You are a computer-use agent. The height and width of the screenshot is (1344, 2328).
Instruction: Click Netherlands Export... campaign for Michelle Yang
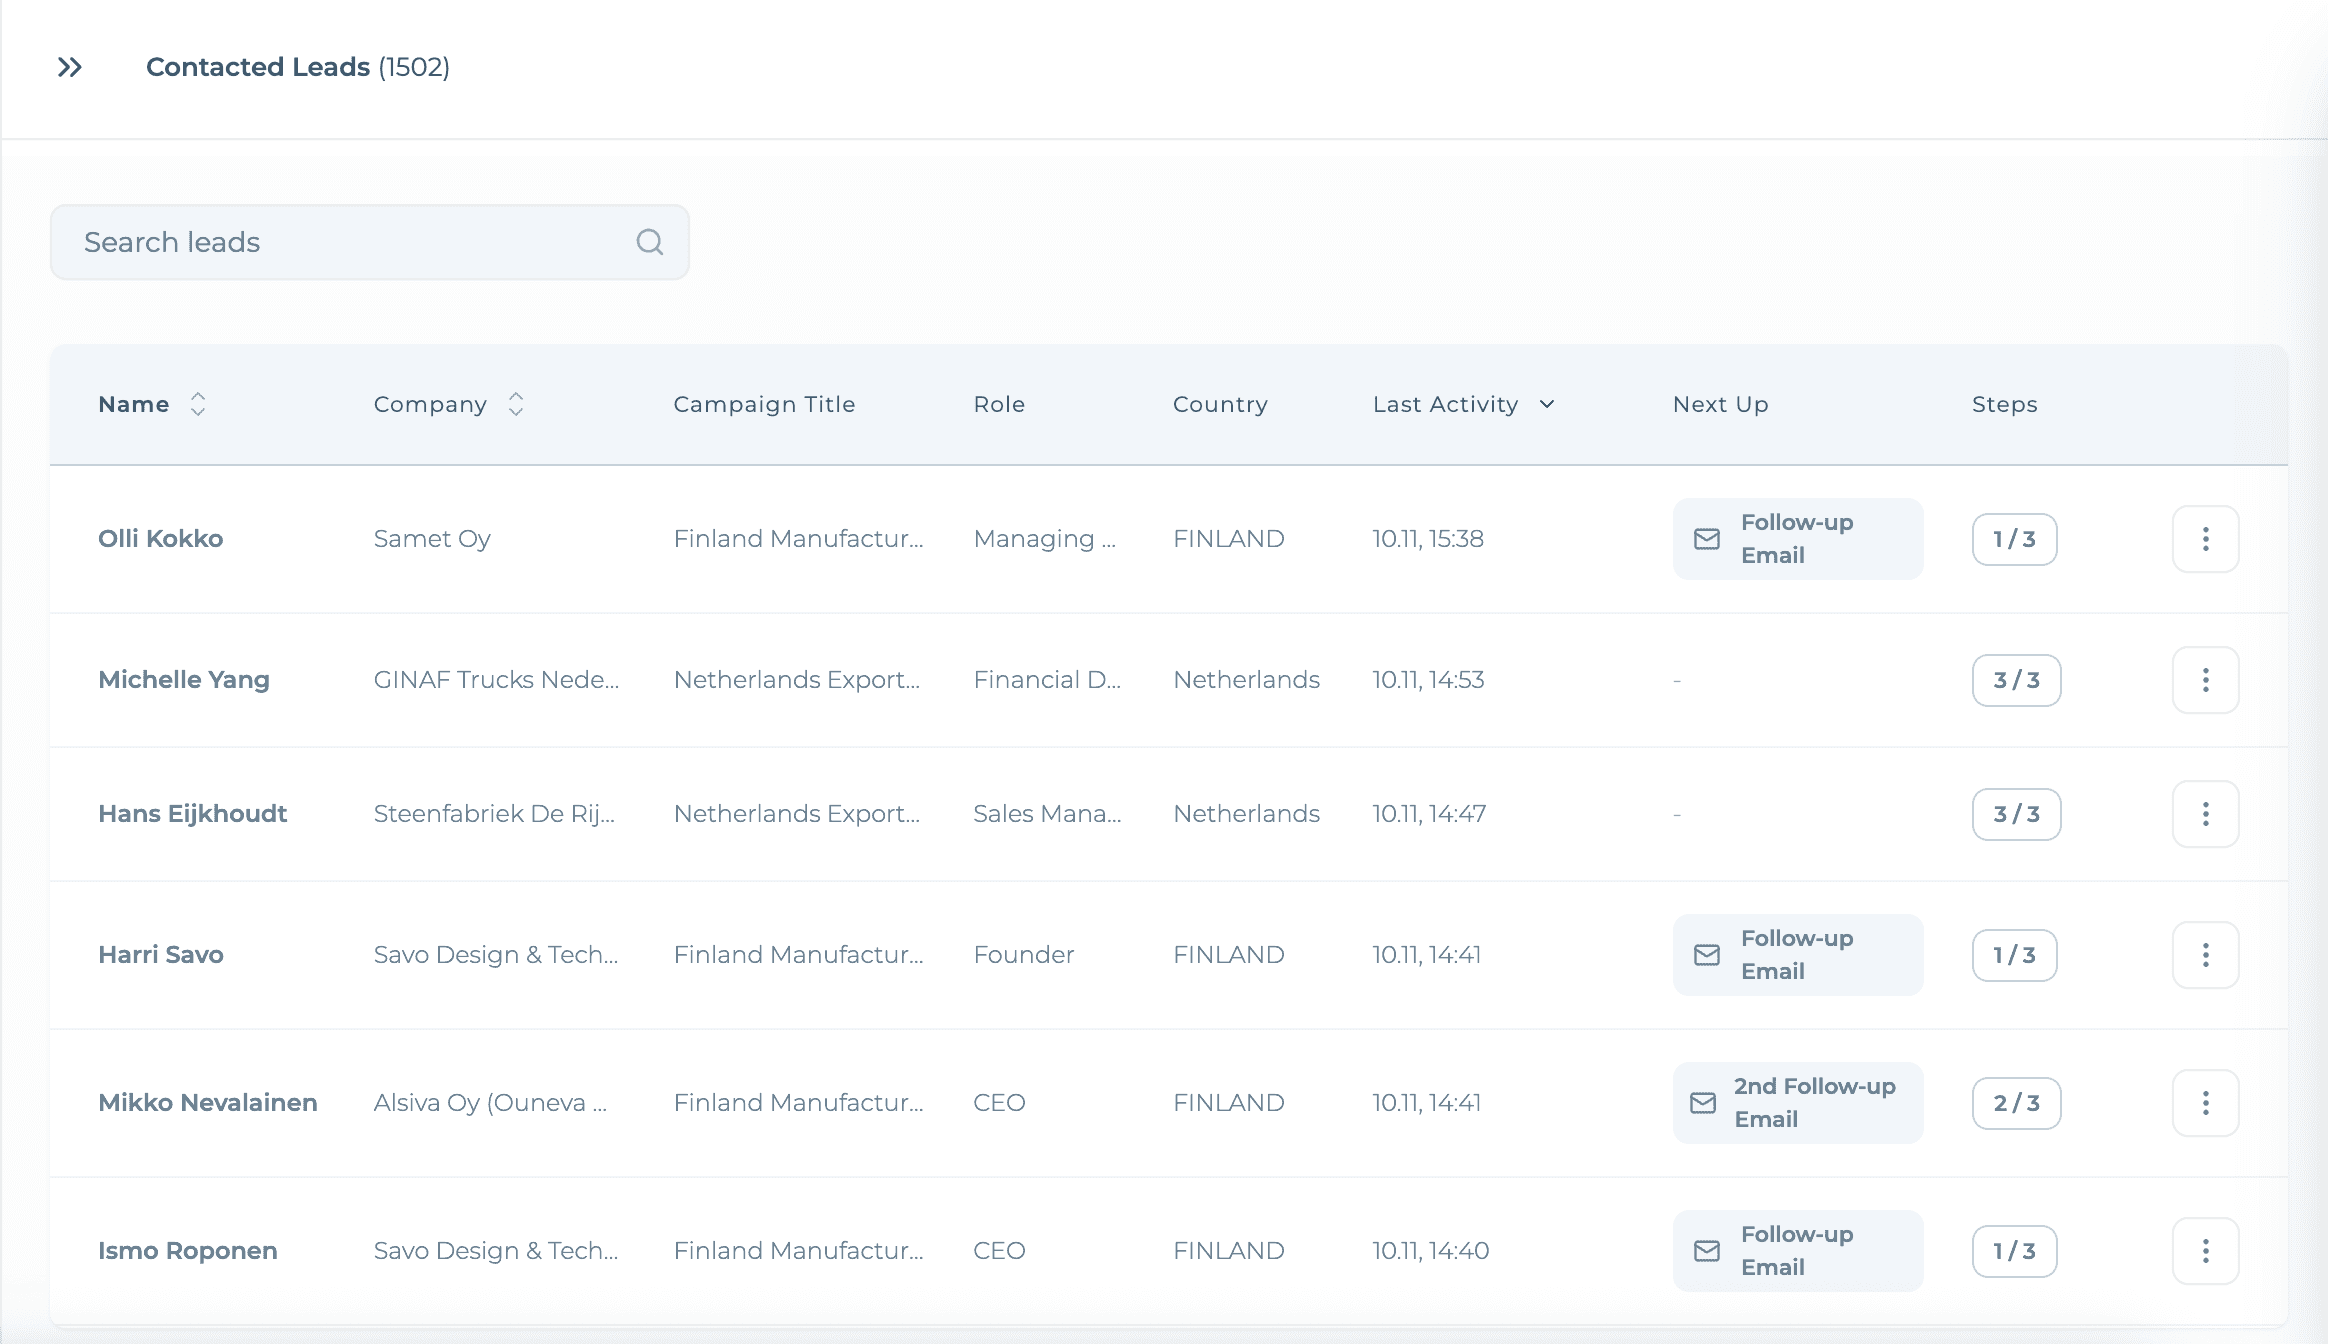click(x=797, y=680)
